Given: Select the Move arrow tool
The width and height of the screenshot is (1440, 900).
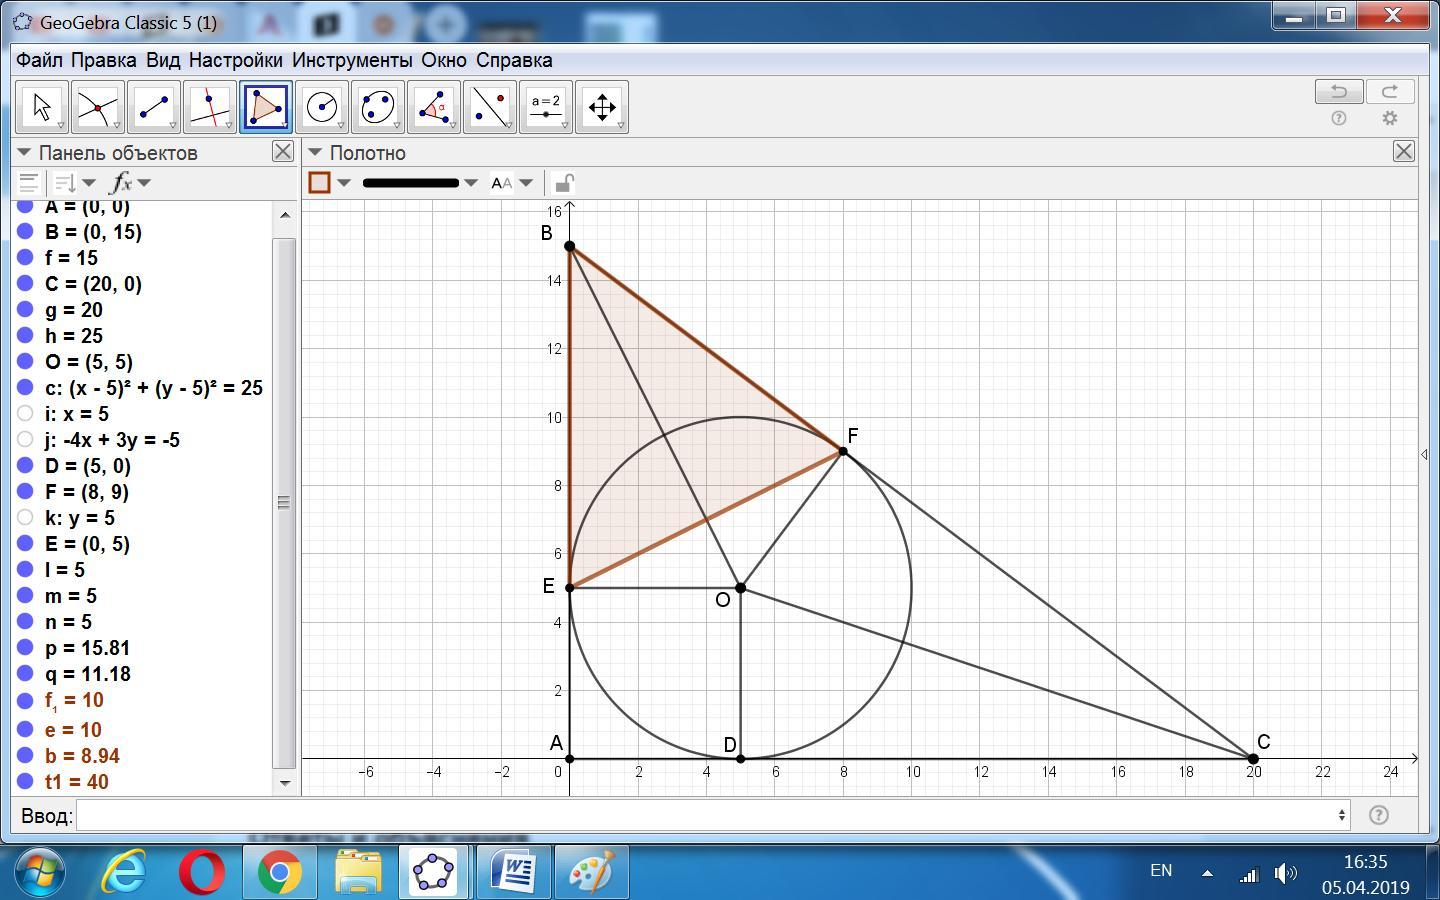Looking at the screenshot, I should tap(42, 107).
